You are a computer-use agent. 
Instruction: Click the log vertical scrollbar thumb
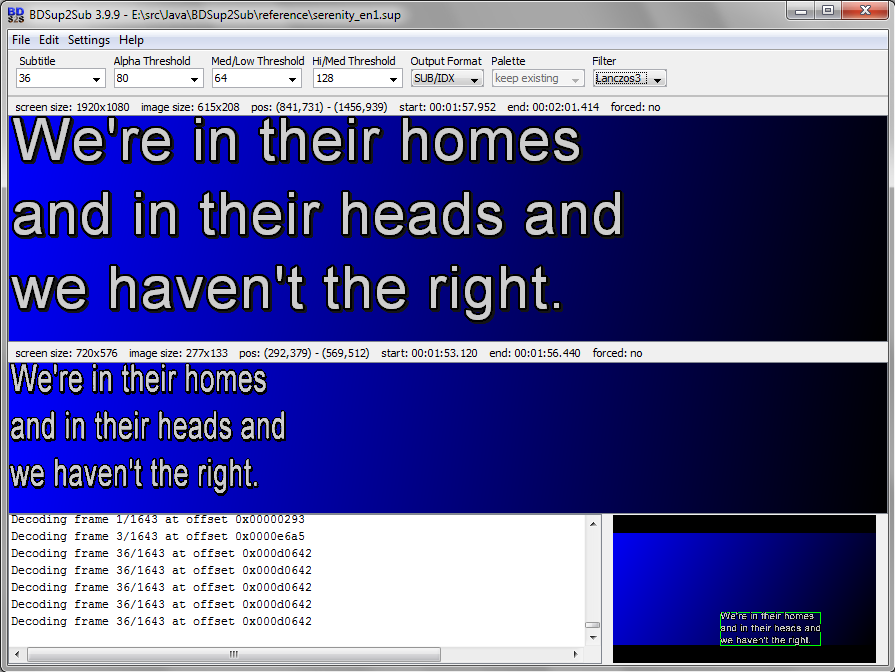coord(593,625)
